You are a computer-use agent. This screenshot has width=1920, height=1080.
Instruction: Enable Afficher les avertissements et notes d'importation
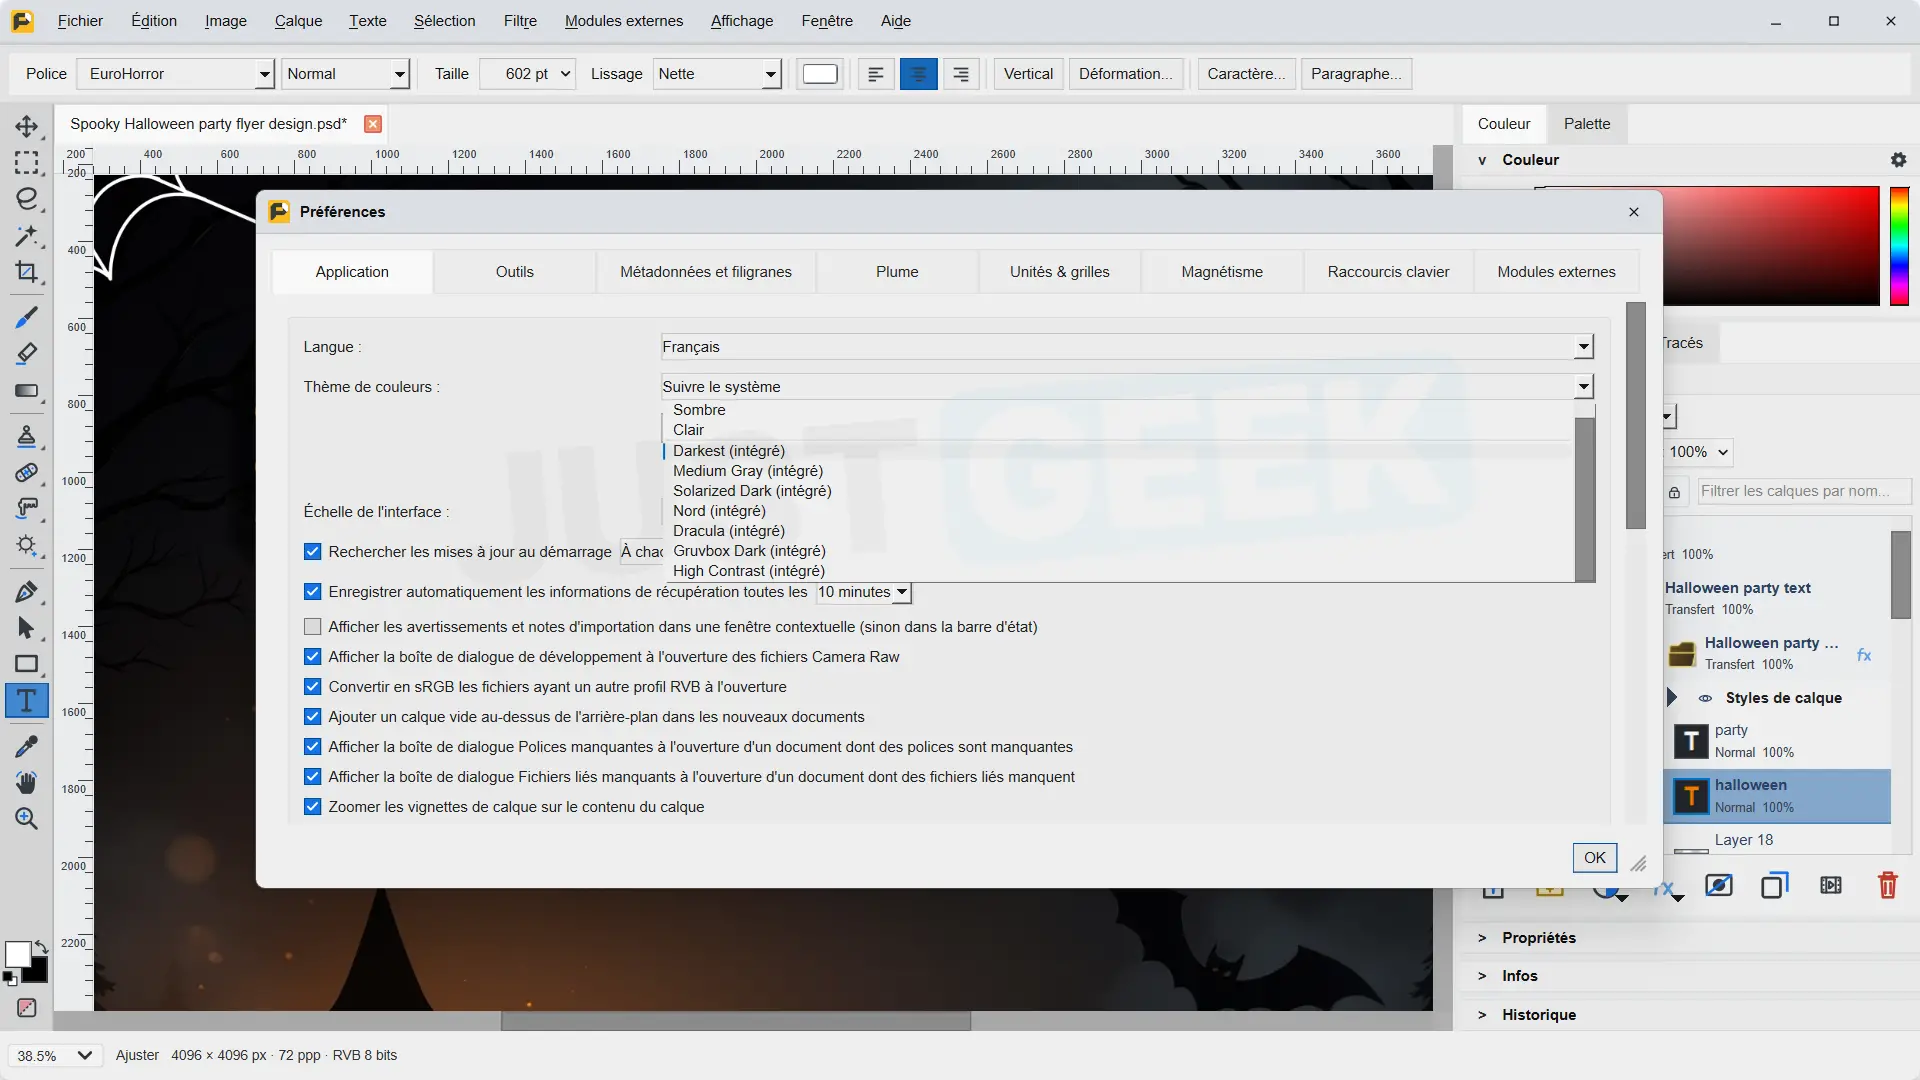point(313,627)
